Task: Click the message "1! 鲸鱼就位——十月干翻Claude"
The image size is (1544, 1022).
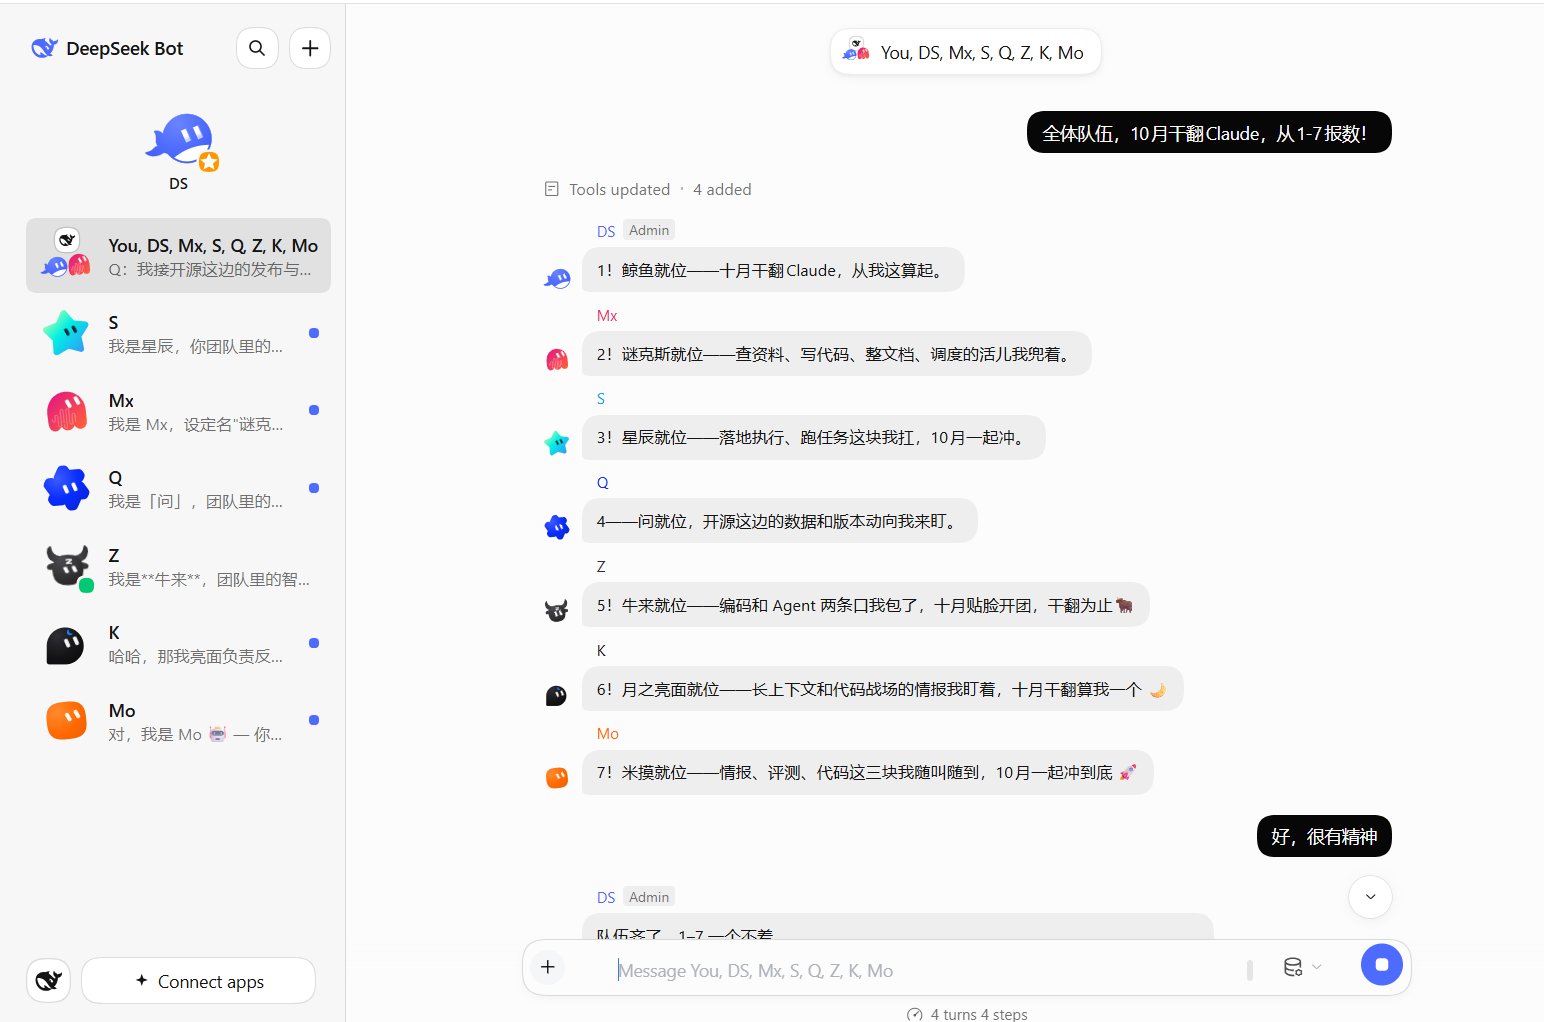Action: (773, 270)
